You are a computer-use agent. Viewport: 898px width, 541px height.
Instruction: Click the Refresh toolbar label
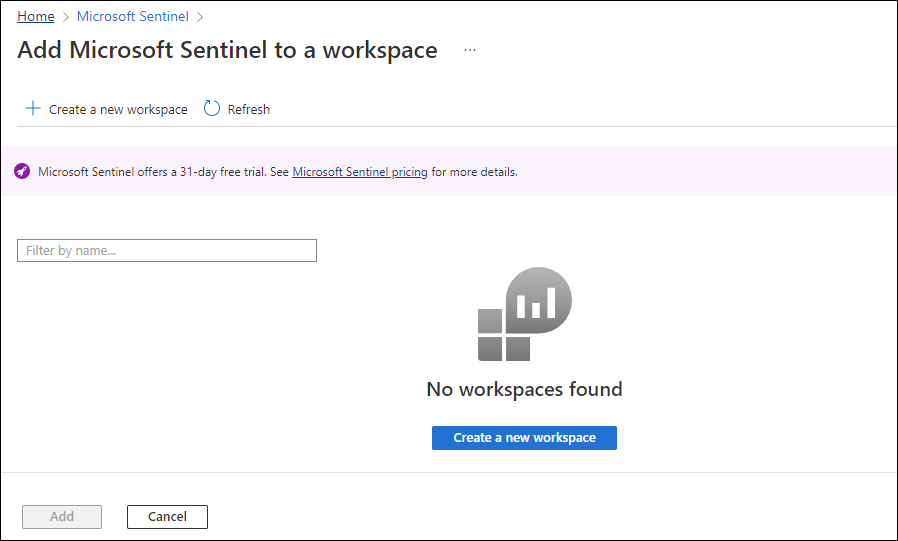pos(249,109)
